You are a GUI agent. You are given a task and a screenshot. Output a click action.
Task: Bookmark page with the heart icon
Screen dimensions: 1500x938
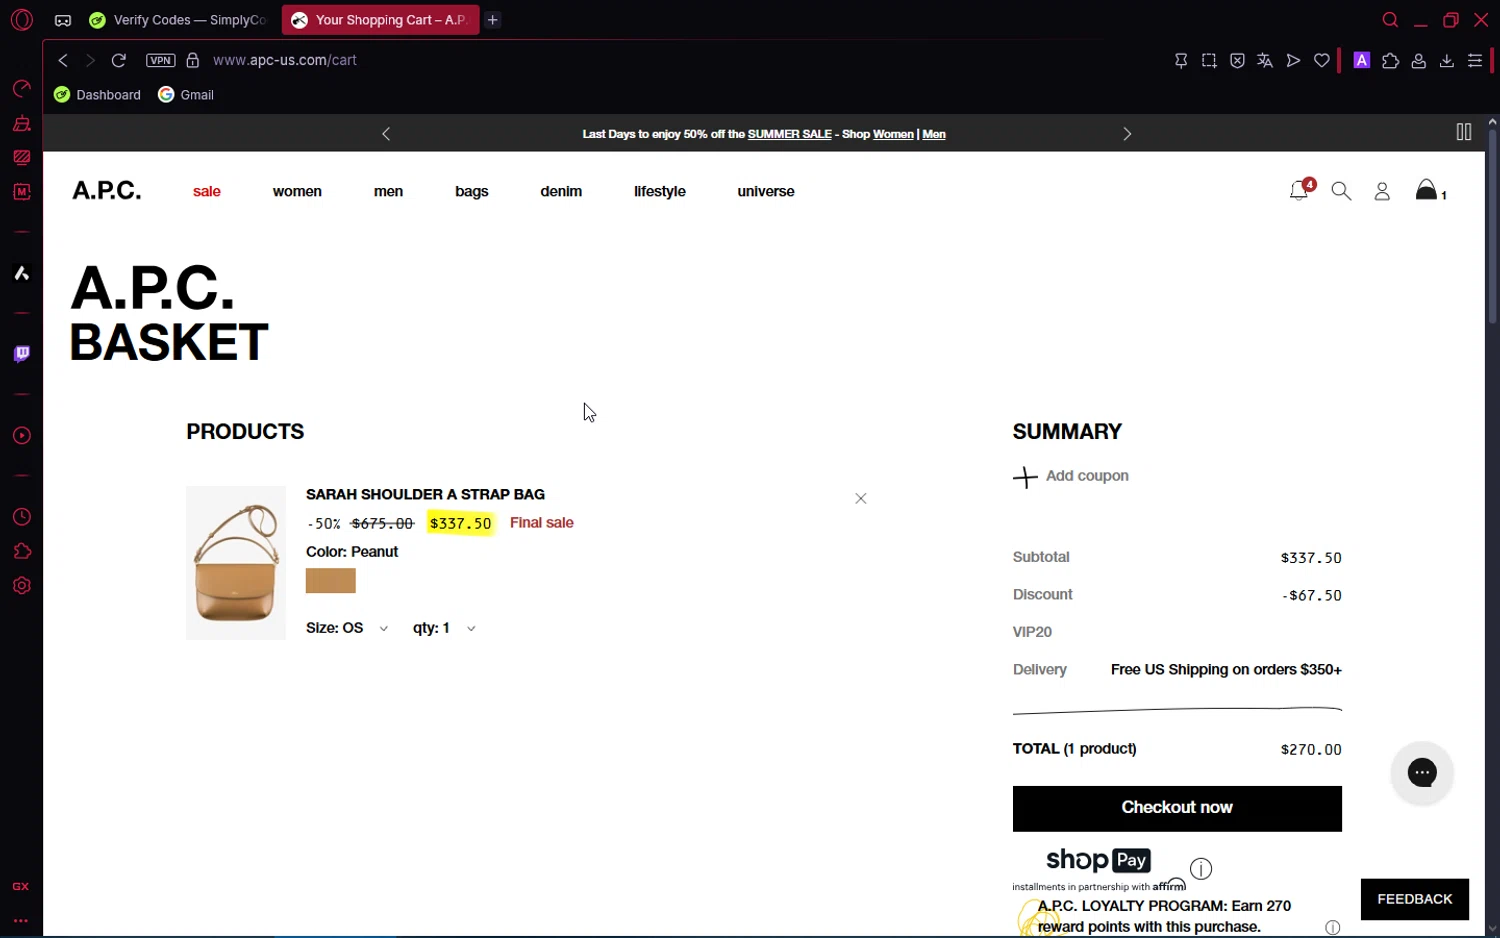[x=1322, y=61]
